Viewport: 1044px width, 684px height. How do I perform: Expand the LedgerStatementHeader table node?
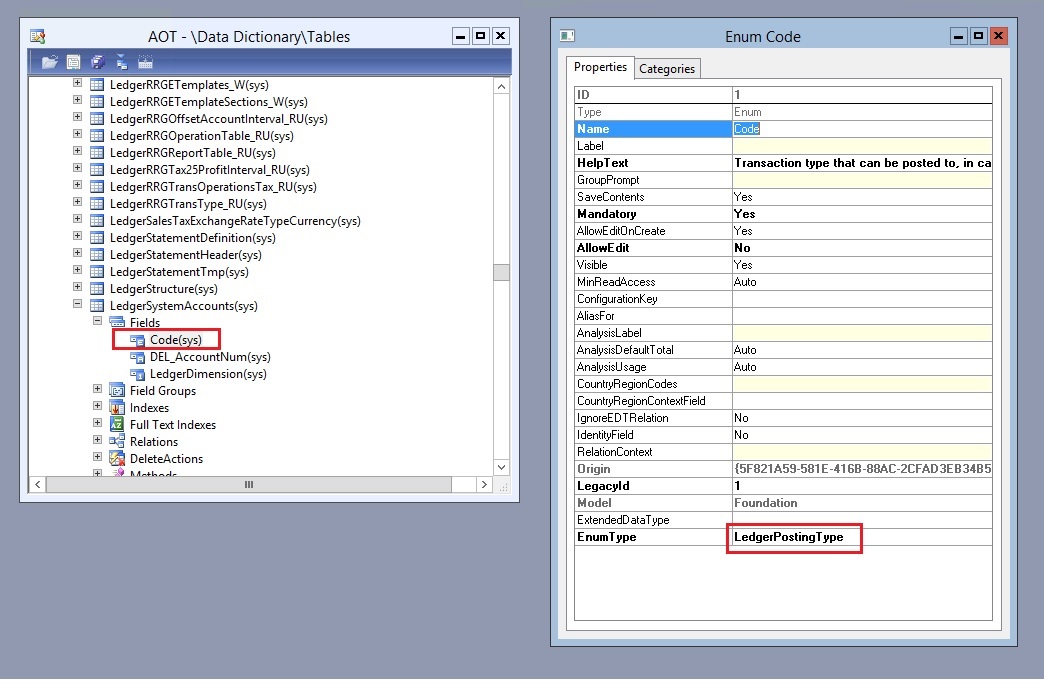[77, 255]
